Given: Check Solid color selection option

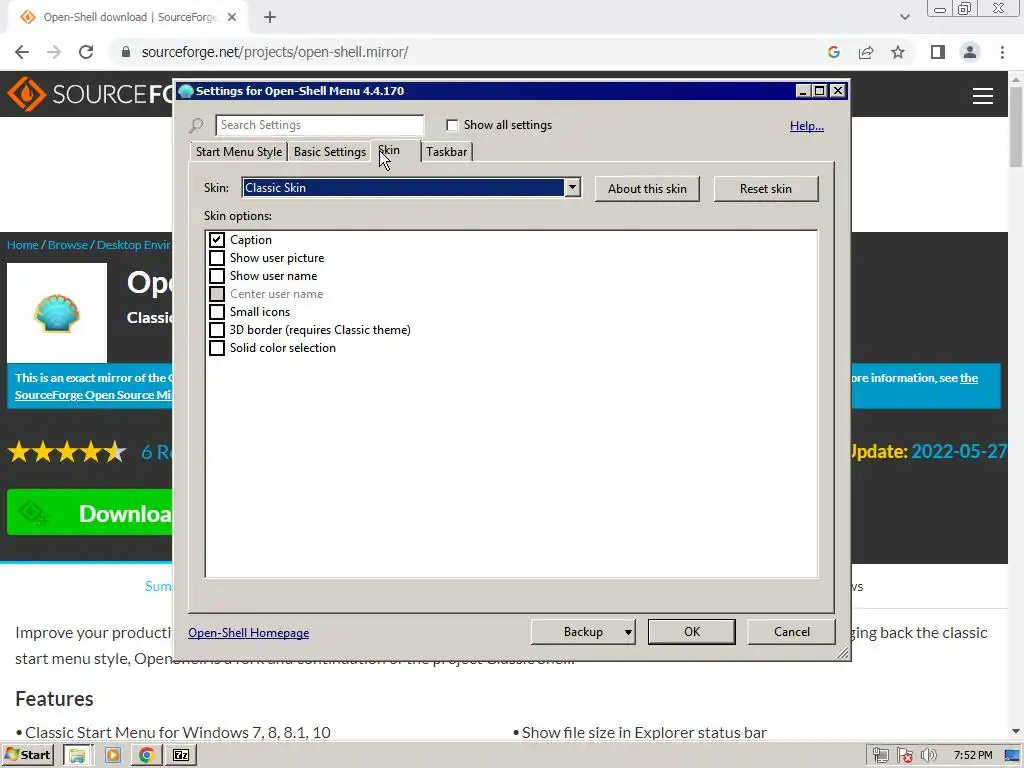Looking at the screenshot, I should [x=217, y=347].
